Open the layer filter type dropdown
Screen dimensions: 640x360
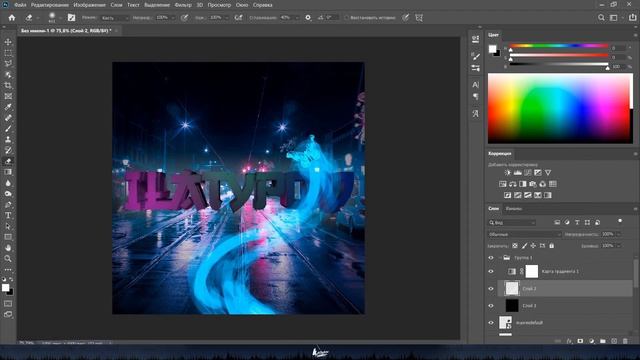click(512, 222)
